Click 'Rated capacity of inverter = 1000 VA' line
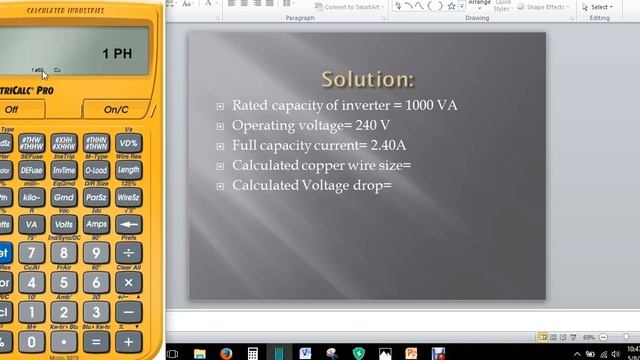This screenshot has height=360, width=640. [344, 105]
